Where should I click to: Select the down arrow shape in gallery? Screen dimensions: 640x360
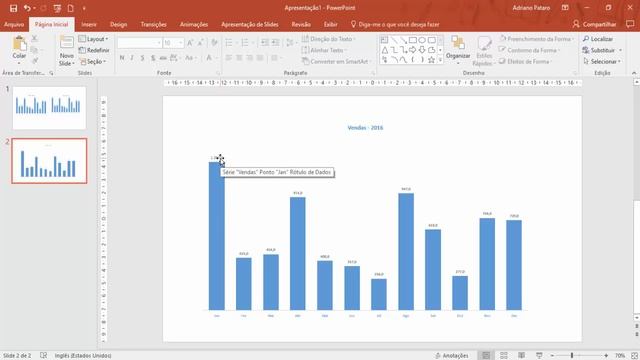422,50
